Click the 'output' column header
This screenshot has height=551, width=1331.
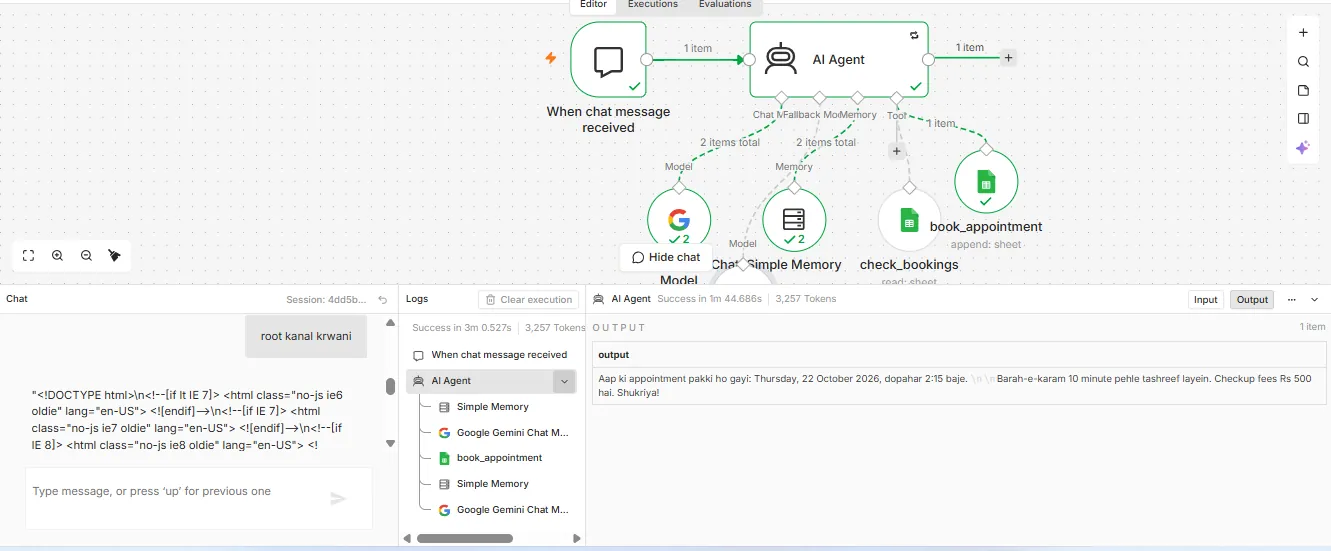pos(614,355)
